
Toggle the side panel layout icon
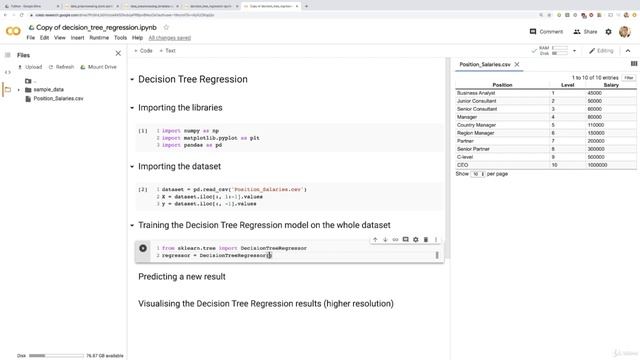pyautogui.click(x=634, y=64)
